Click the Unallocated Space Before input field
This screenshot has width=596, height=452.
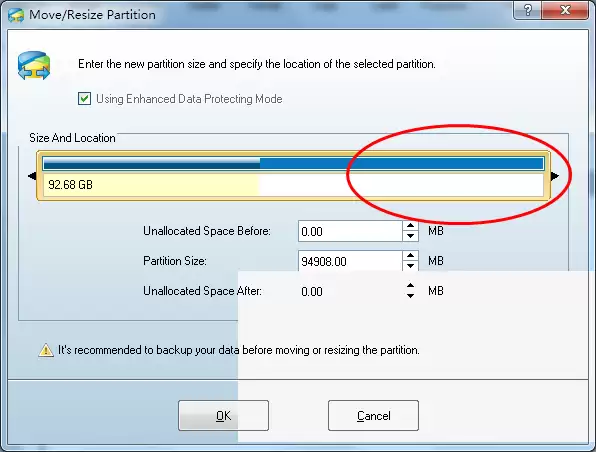[x=350, y=231]
